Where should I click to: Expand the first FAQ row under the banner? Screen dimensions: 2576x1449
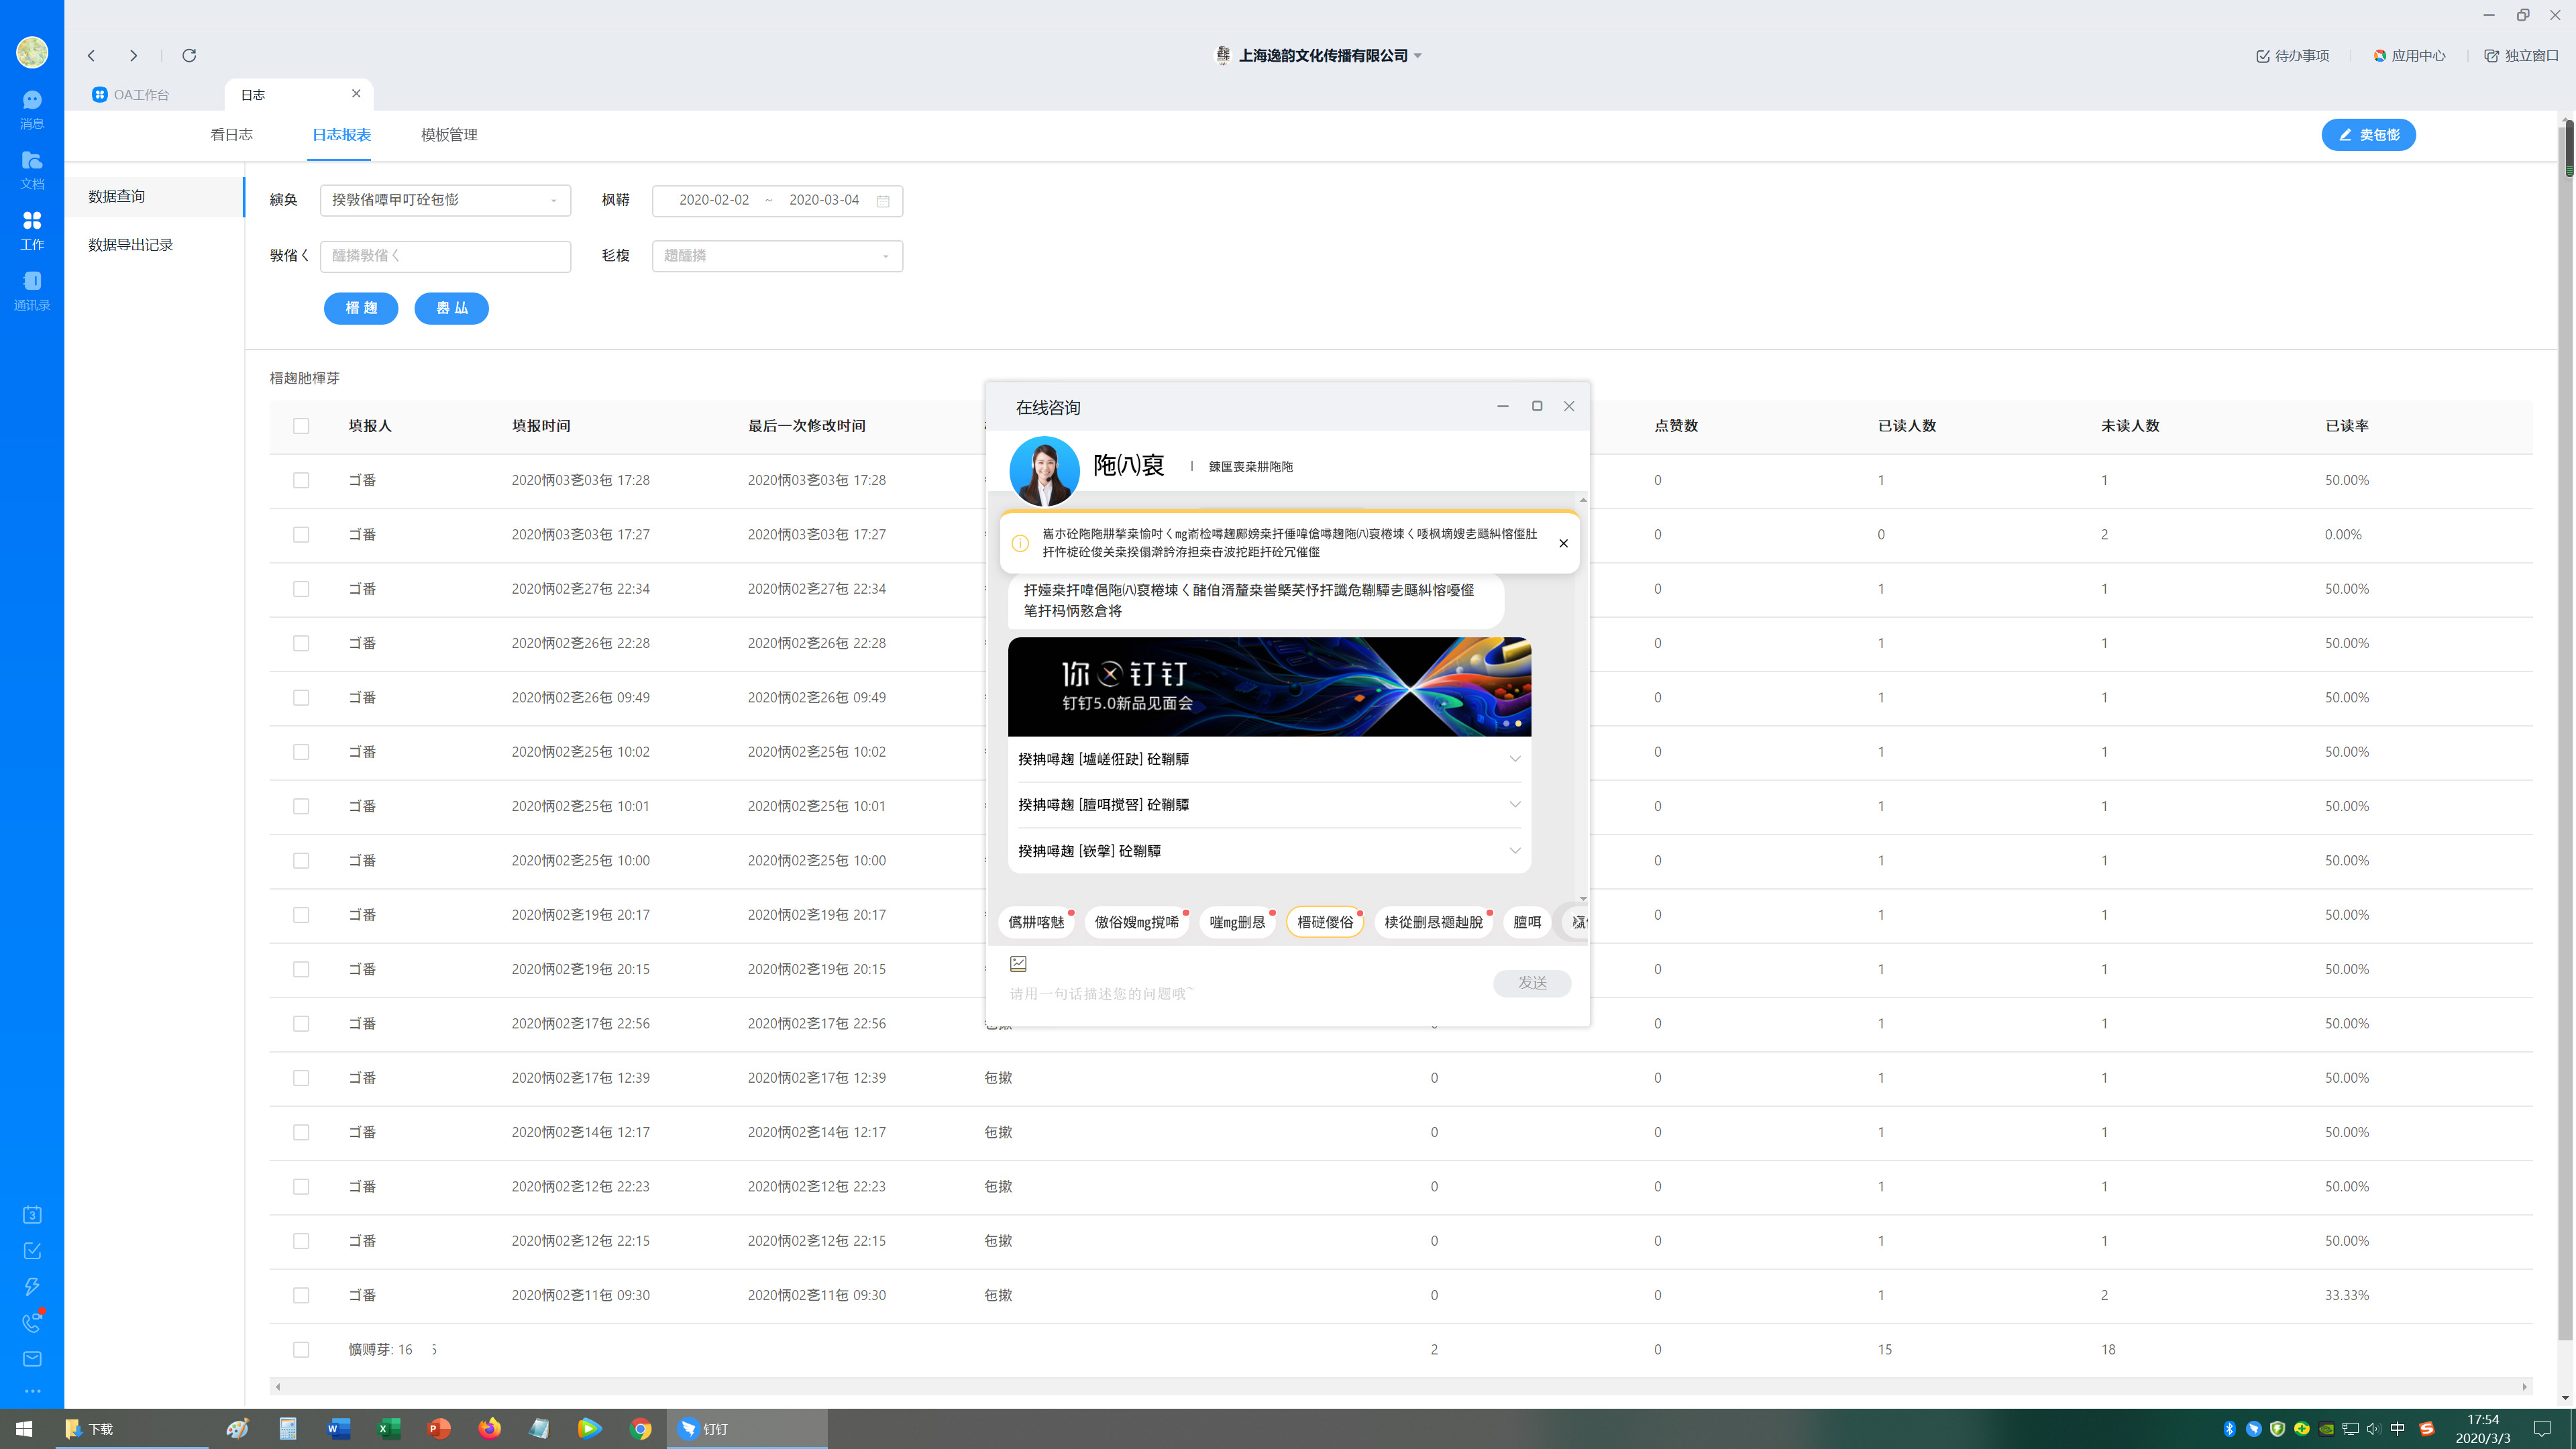[x=1269, y=759]
